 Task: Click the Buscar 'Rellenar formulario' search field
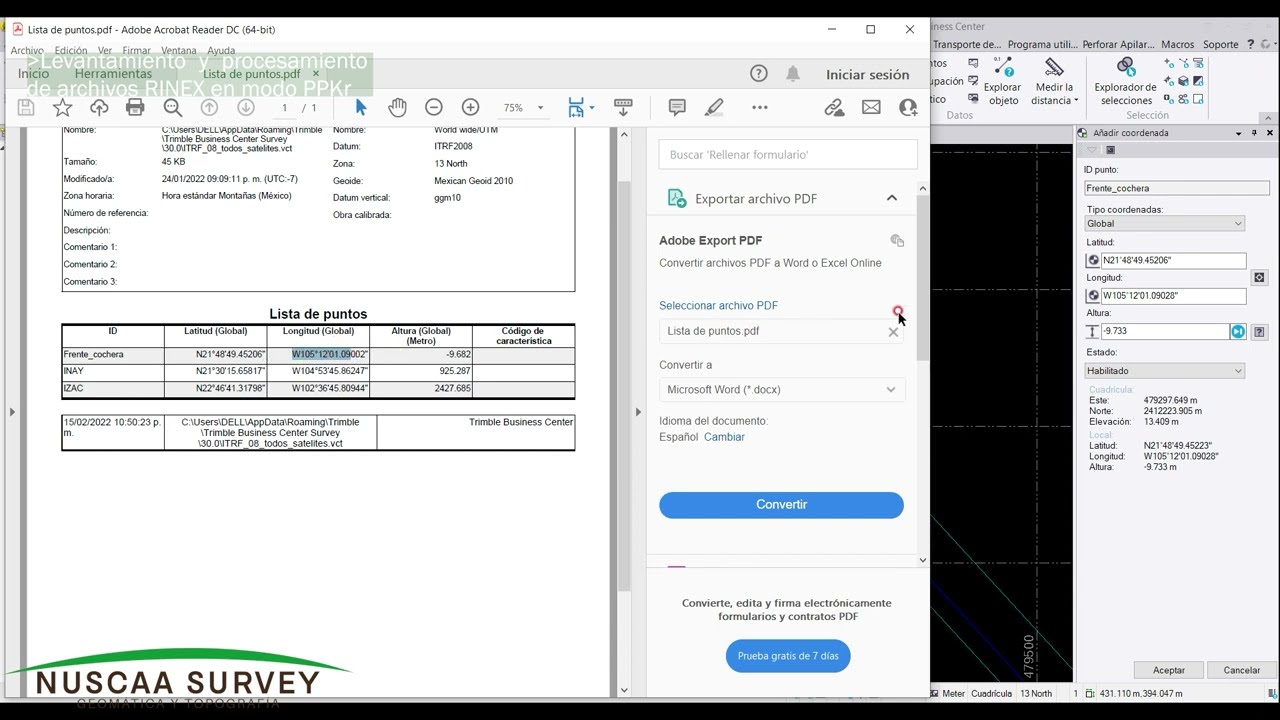pos(788,155)
